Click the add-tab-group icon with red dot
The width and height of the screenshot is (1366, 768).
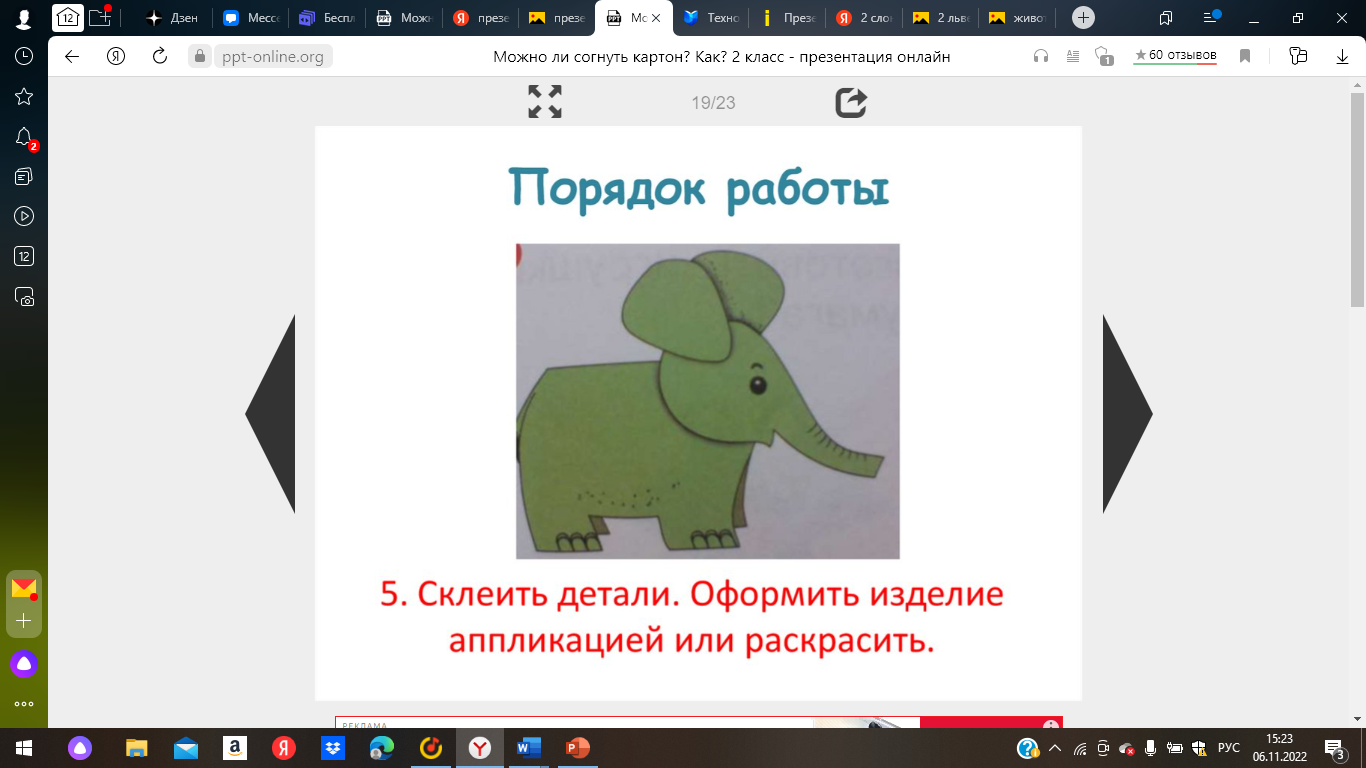click(x=100, y=17)
